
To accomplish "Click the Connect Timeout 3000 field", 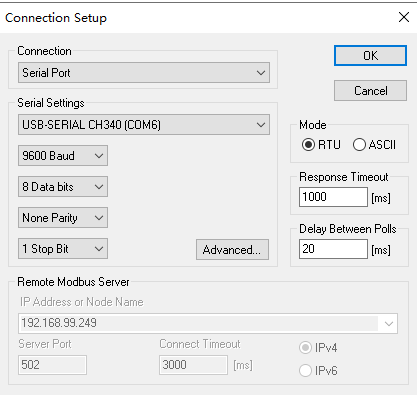I will [x=193, y=365].
